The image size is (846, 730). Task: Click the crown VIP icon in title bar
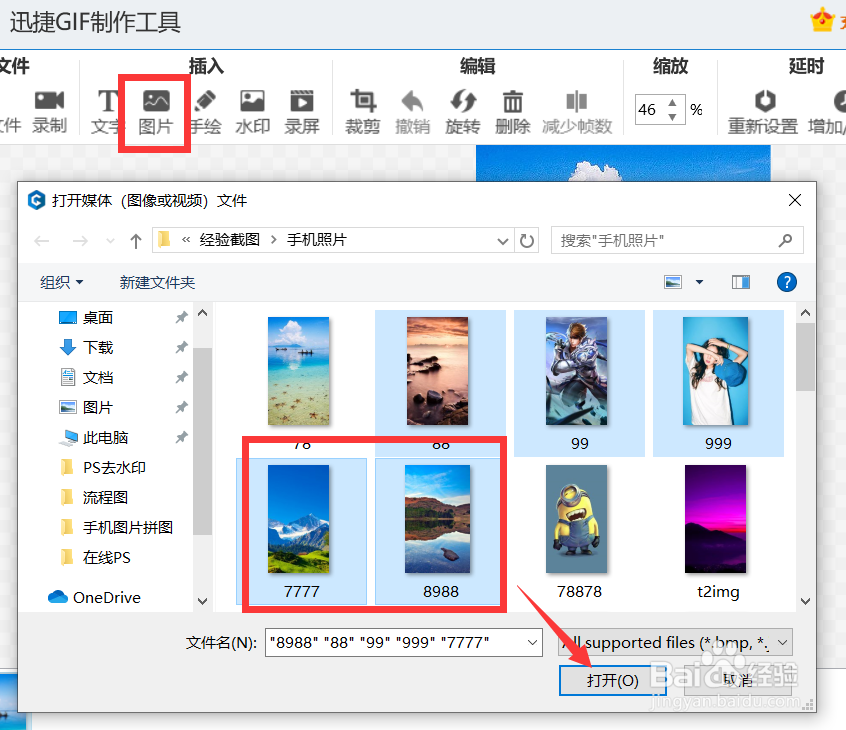822,20
